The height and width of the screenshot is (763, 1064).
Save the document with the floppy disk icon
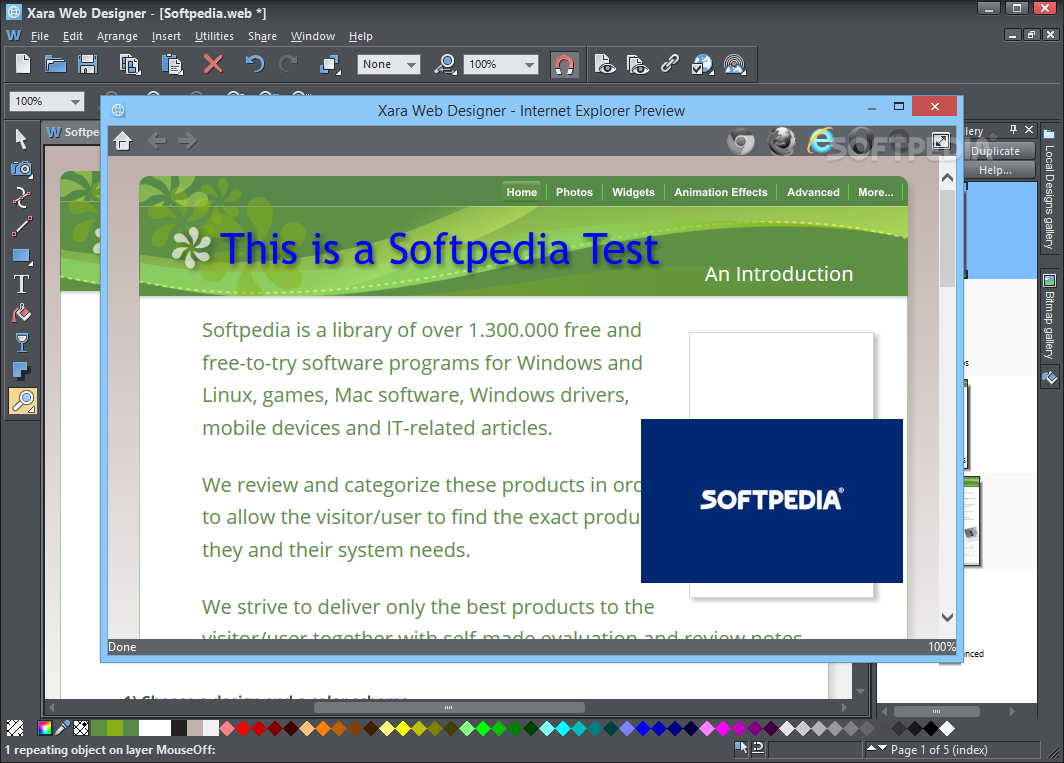click(88, 64)
